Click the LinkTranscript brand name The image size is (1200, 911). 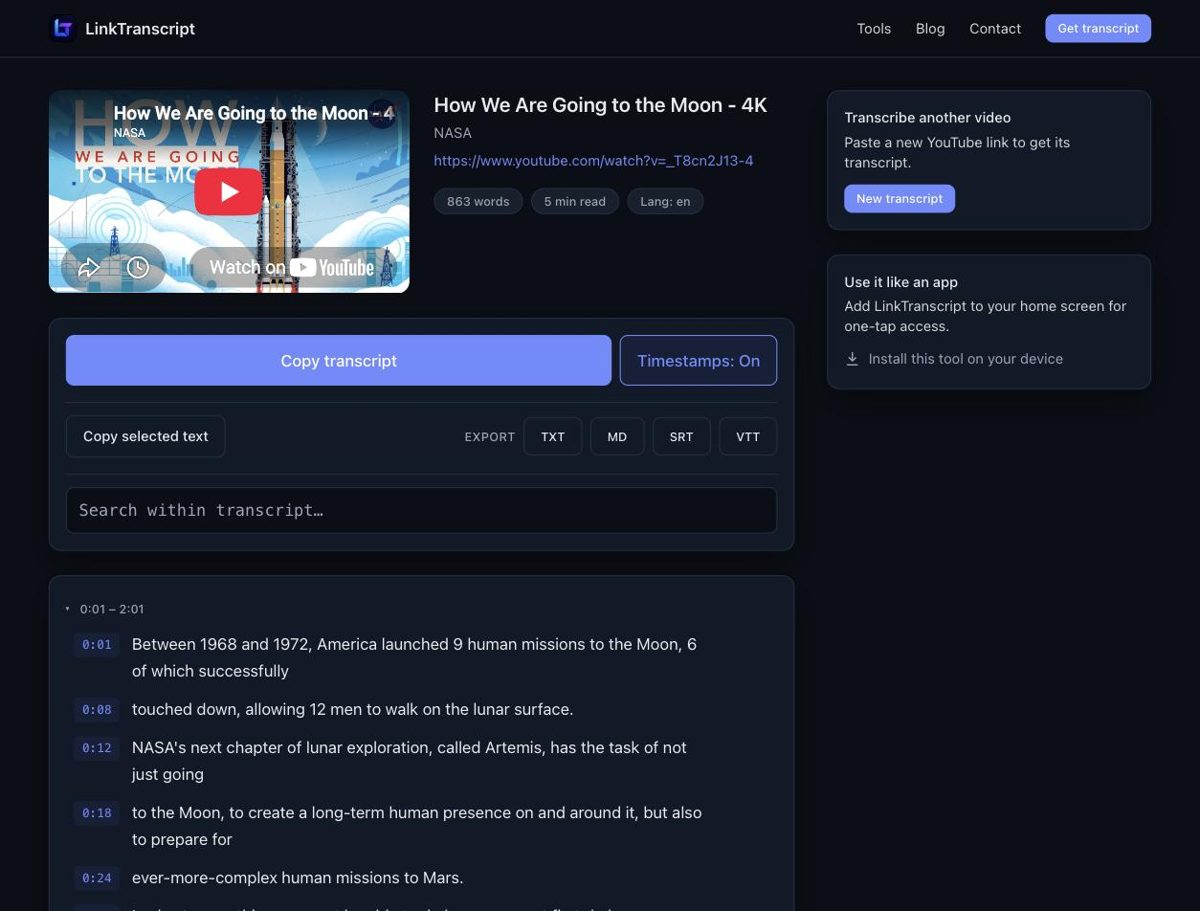(140, 28)
